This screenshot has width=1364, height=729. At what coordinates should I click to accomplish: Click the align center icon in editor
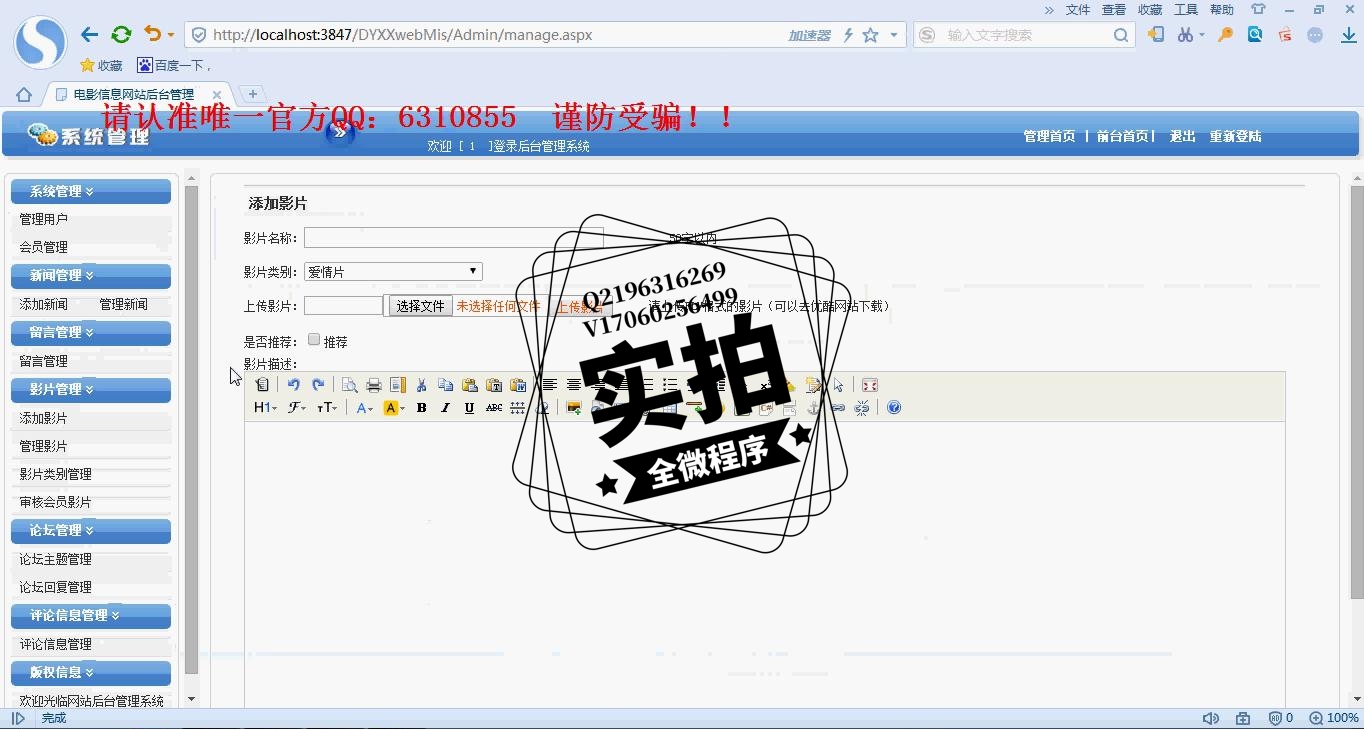pos(574,385)
